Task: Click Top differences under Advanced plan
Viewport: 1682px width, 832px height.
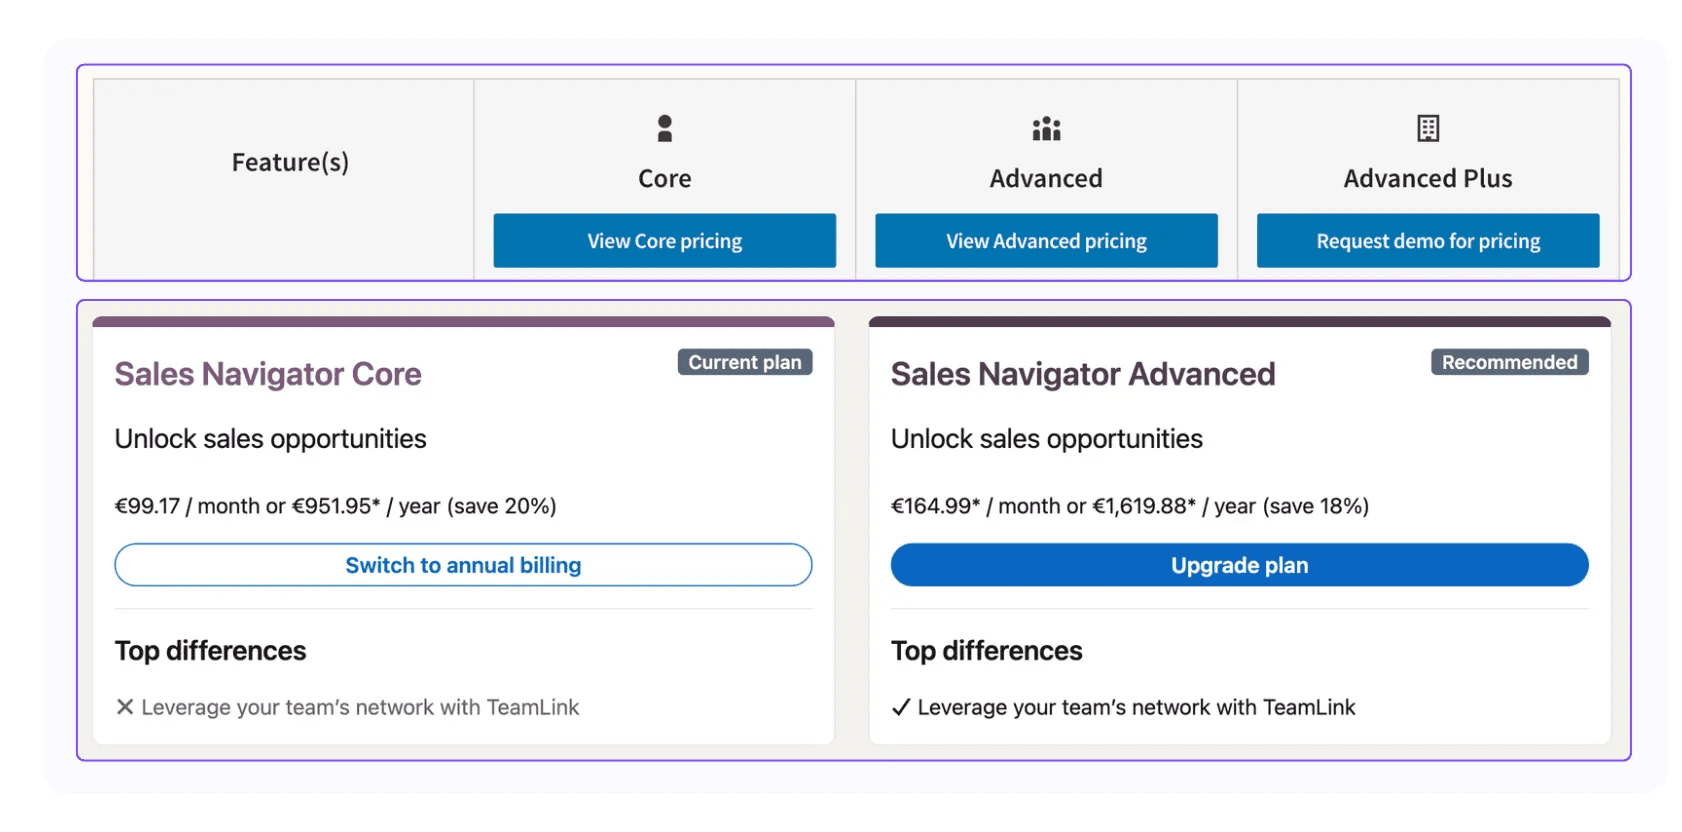Action: (x=987, y=651)
